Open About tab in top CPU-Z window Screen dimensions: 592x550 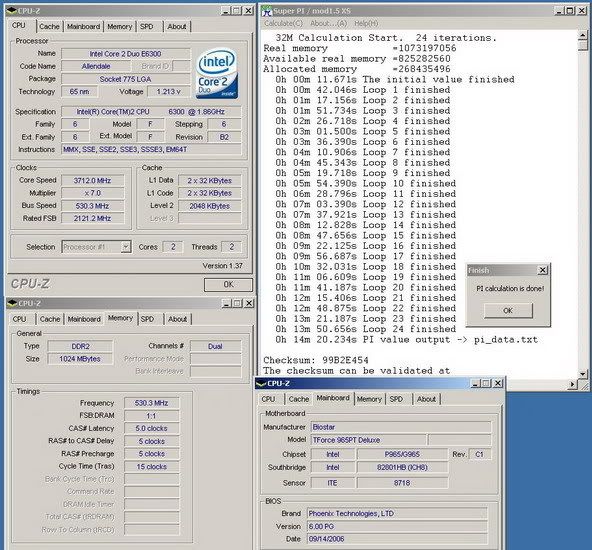pyautogui.click(x=177, y=26)
